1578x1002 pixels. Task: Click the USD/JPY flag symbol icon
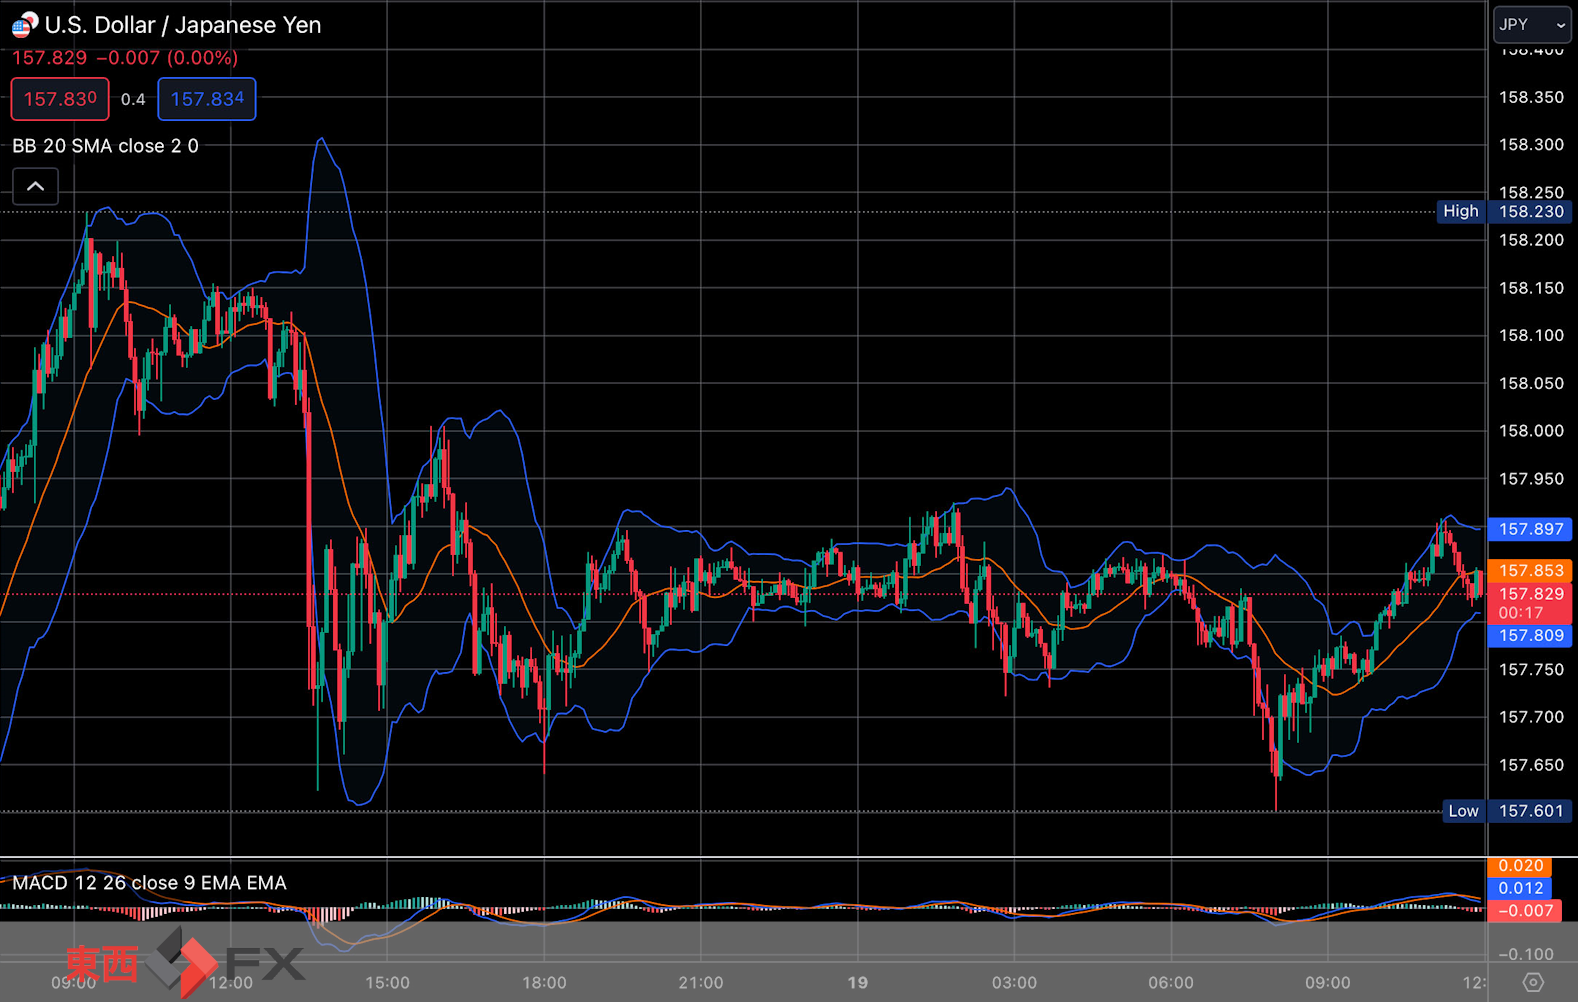click(24, 24)
